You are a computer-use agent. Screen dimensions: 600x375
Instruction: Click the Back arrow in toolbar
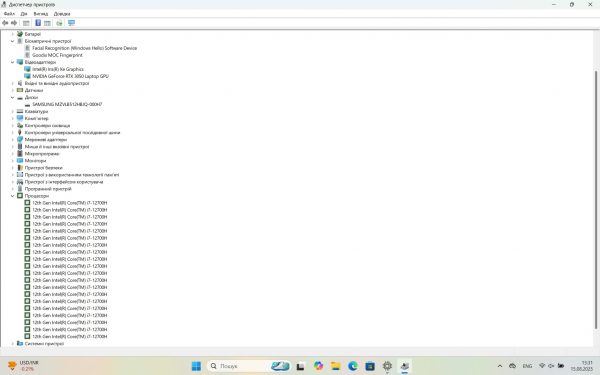coord(5,23)
